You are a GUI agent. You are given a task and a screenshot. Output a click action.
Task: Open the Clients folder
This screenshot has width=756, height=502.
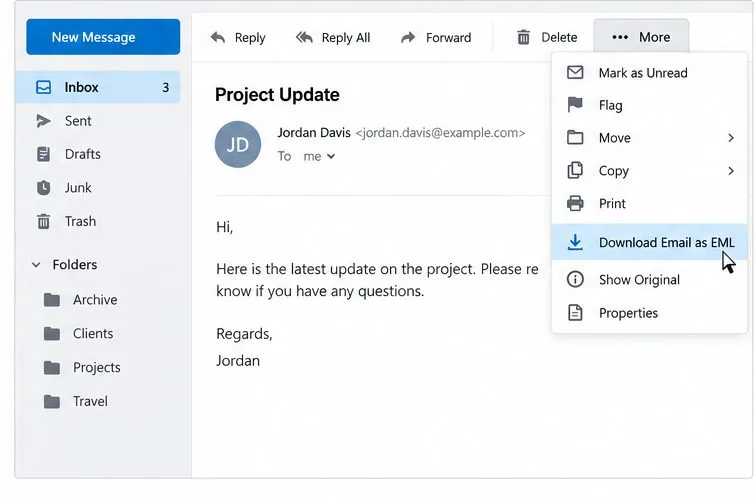tap(98, 334)
